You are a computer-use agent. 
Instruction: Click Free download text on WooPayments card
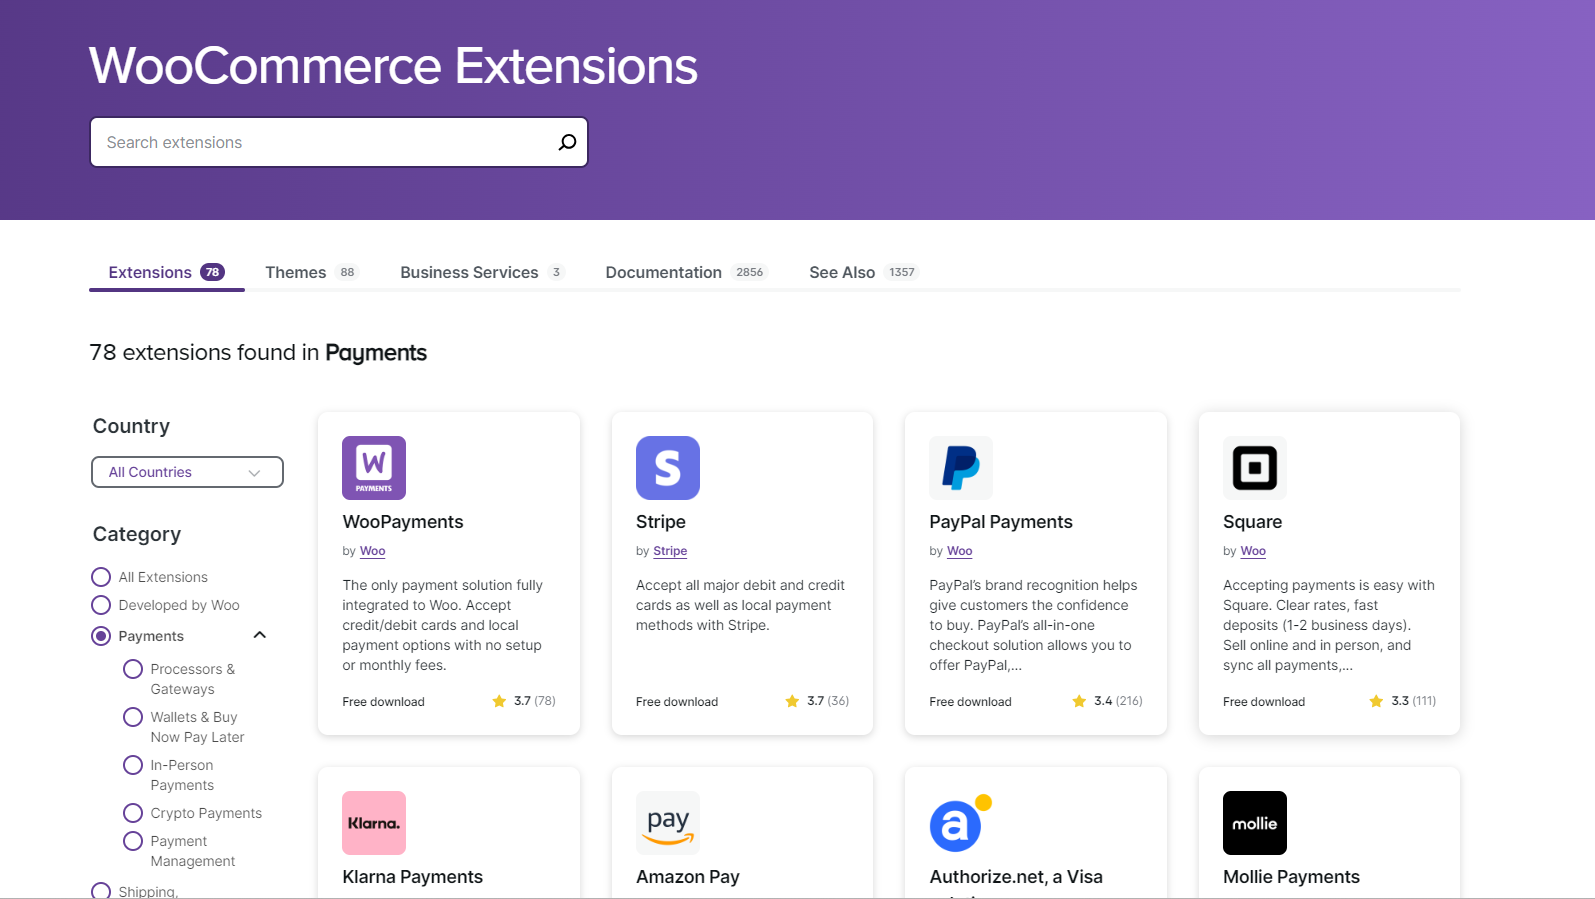pyautogui.click(x=383, y=702)
